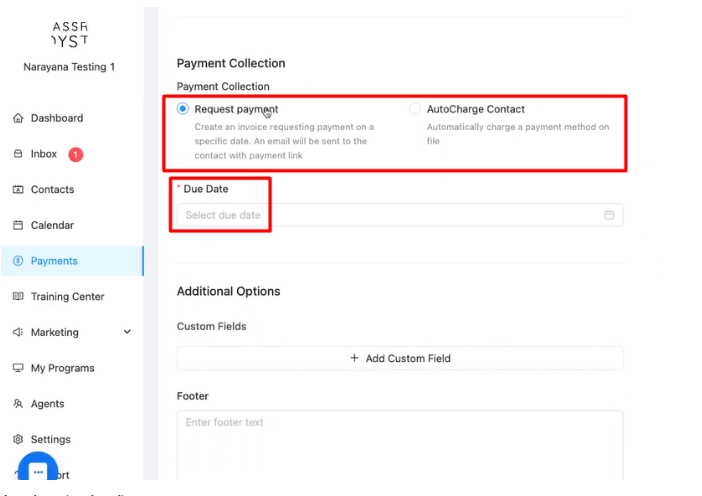
Task: Click the Agents people icon
Action: pyautogui.click(x=18, y=404)
